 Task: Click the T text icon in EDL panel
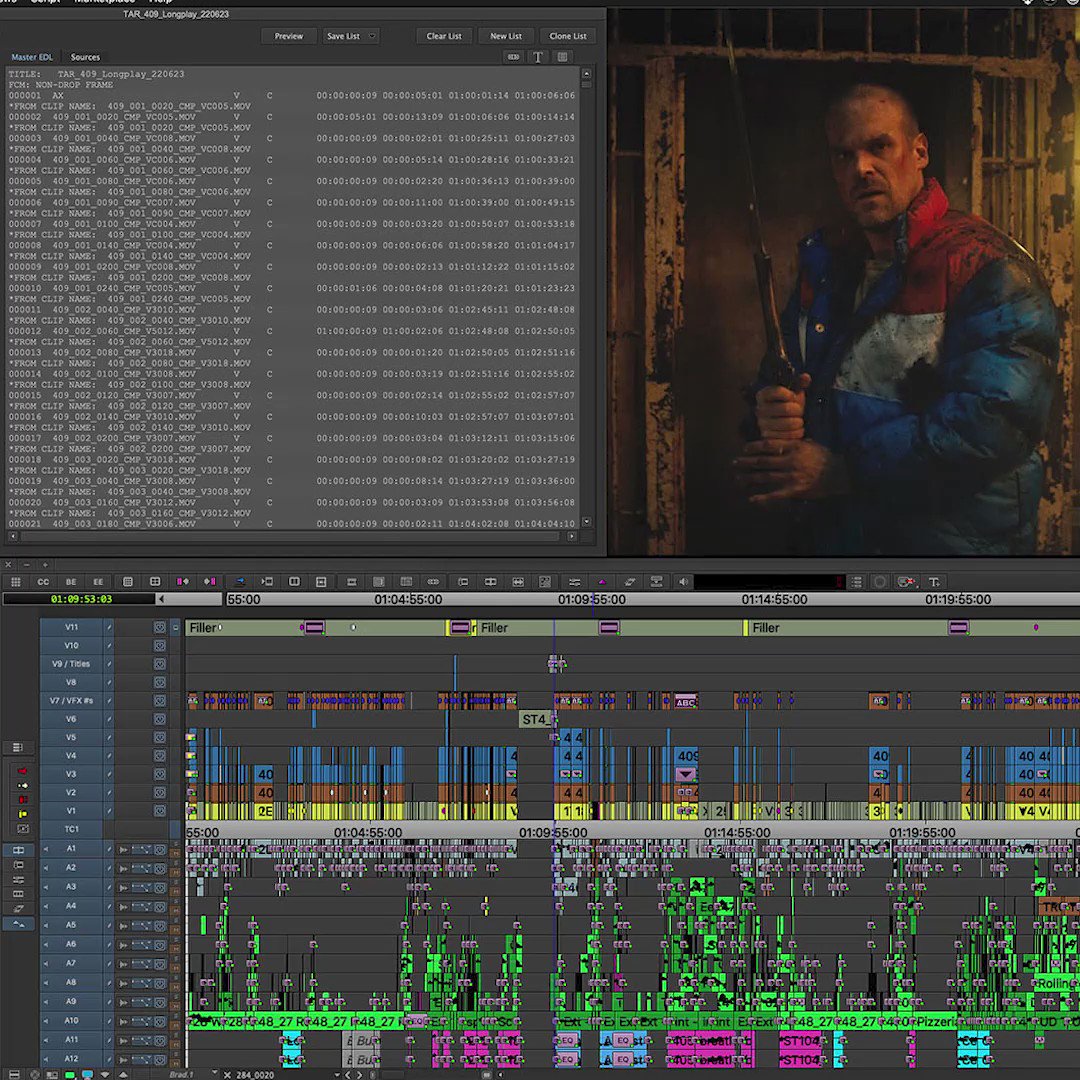pyautogui.click(x=538, y=57)
